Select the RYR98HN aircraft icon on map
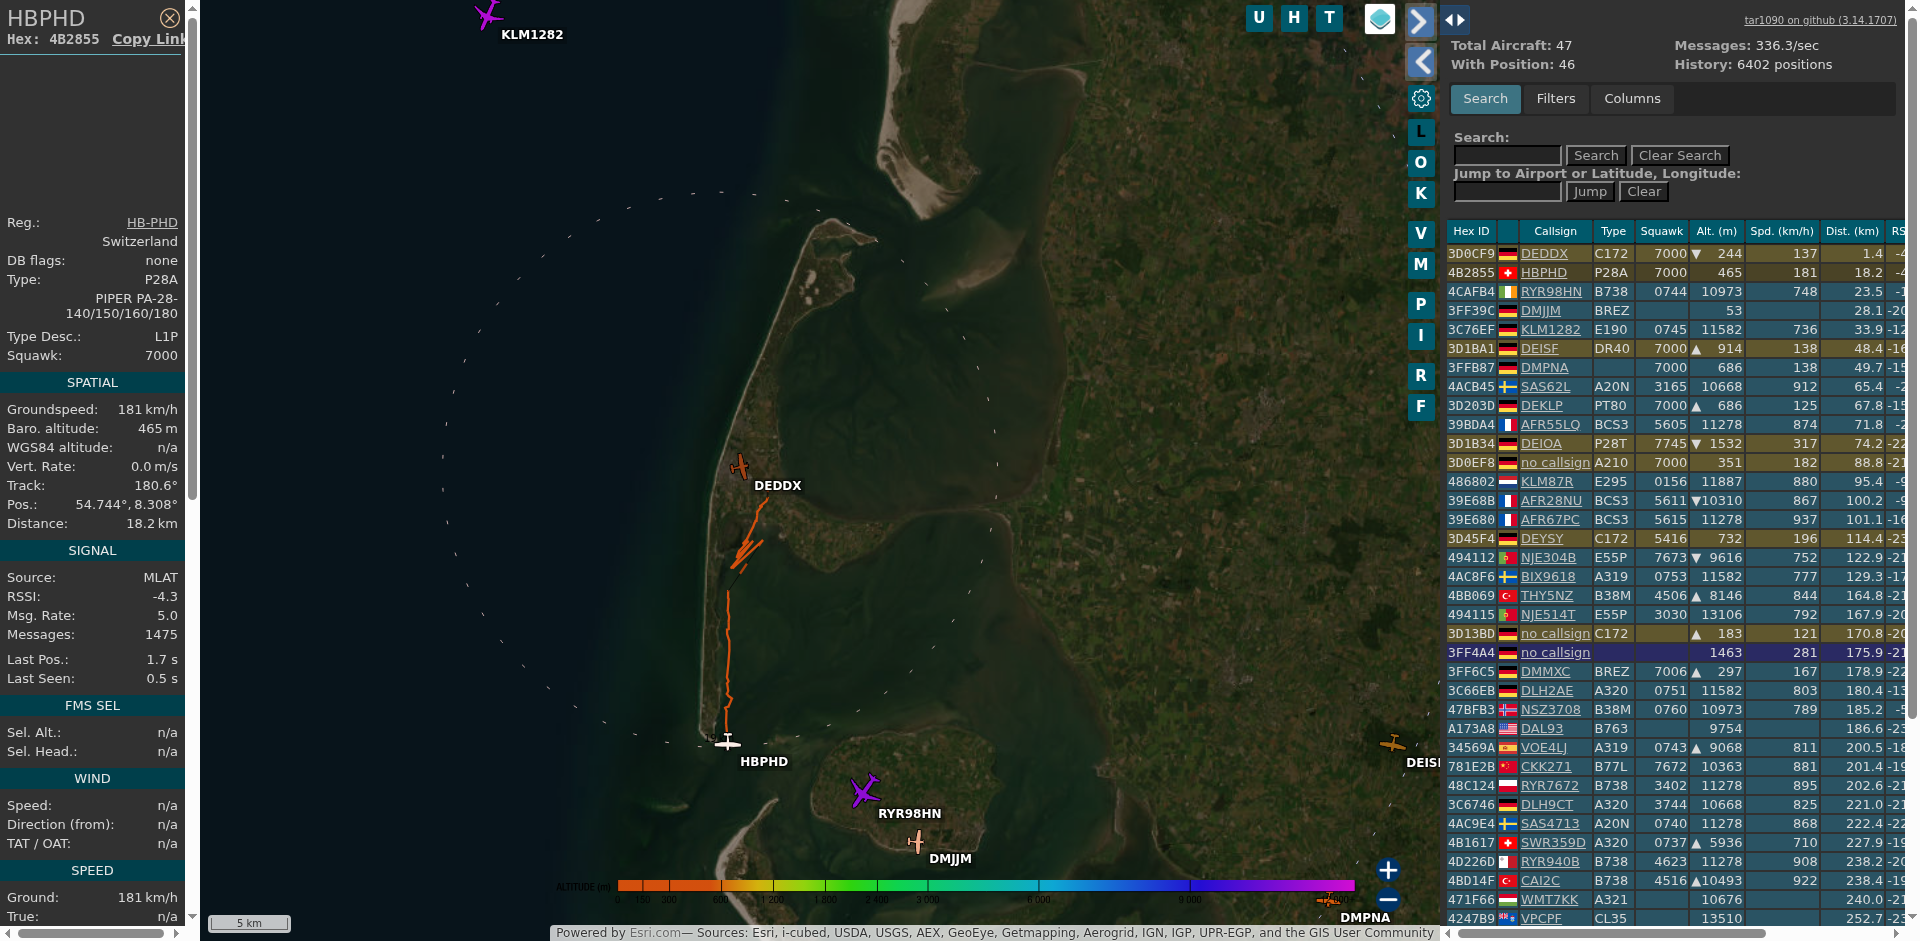Image resolution: width=1920 pixels, height=941 pixels. [x=865, y=791]
